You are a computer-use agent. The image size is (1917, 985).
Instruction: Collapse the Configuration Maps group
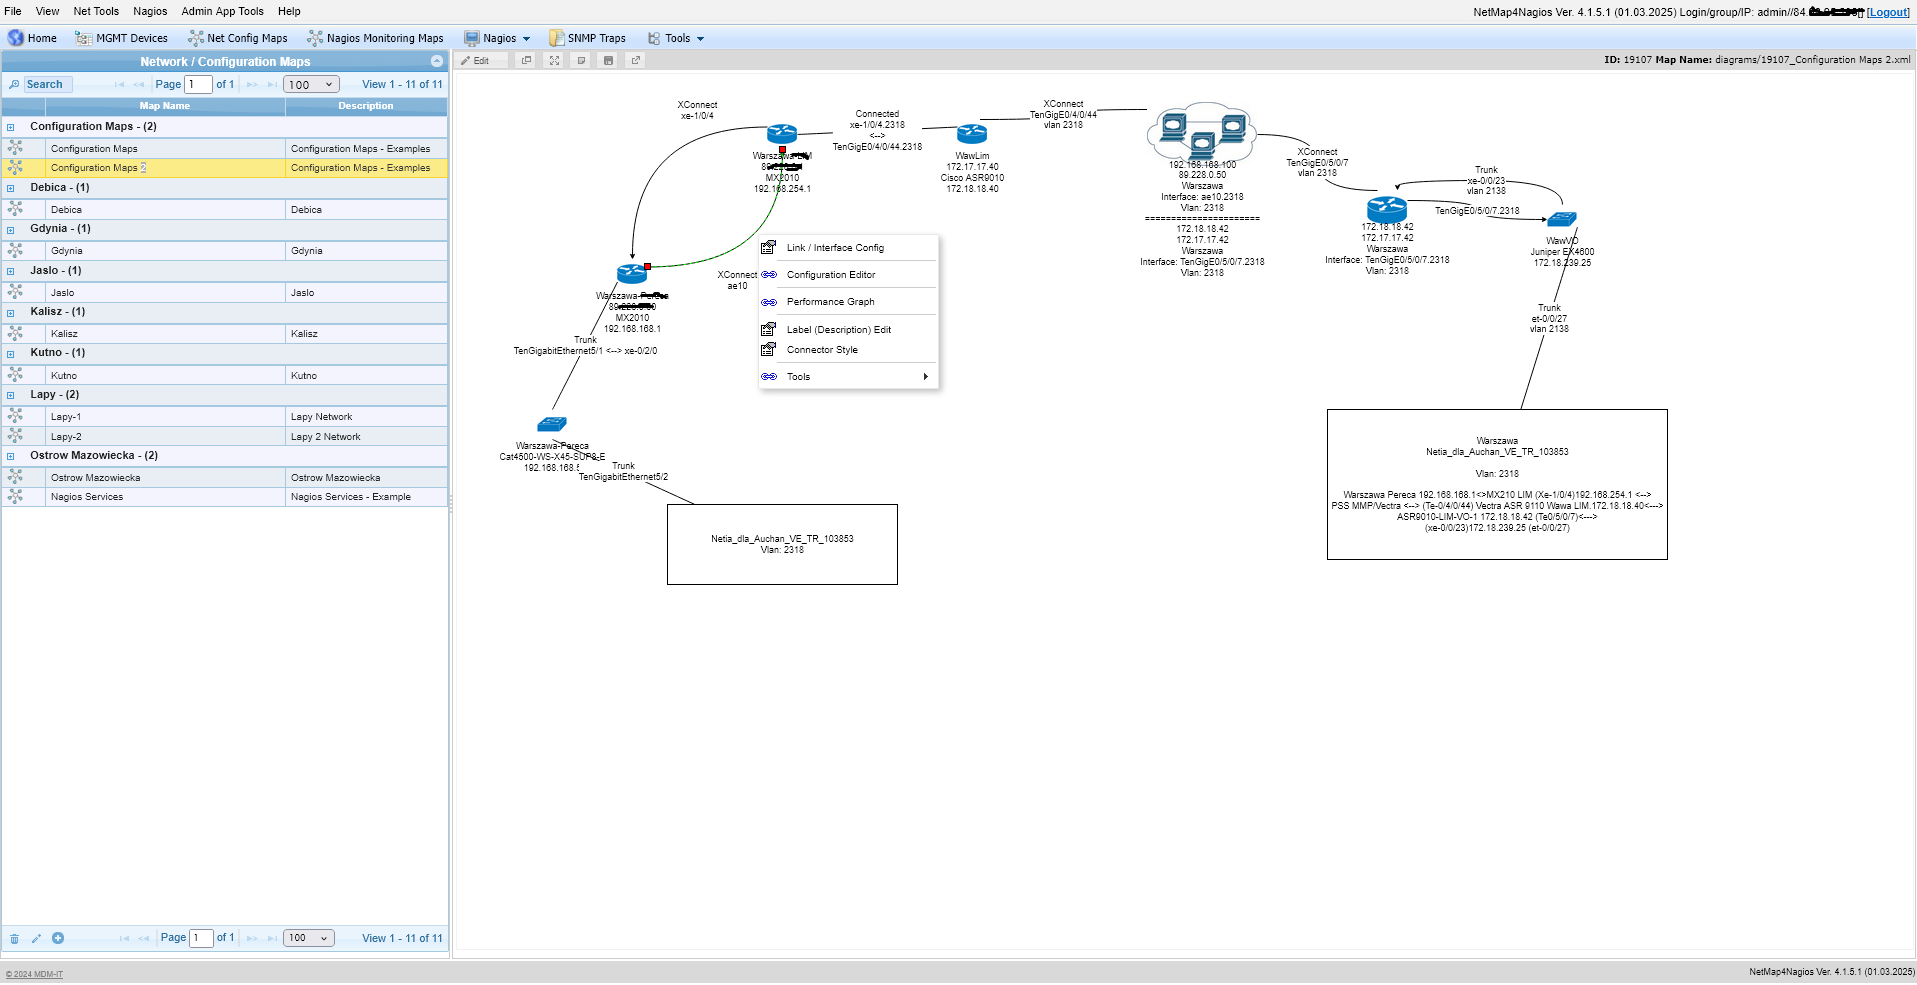click(11, 127)
